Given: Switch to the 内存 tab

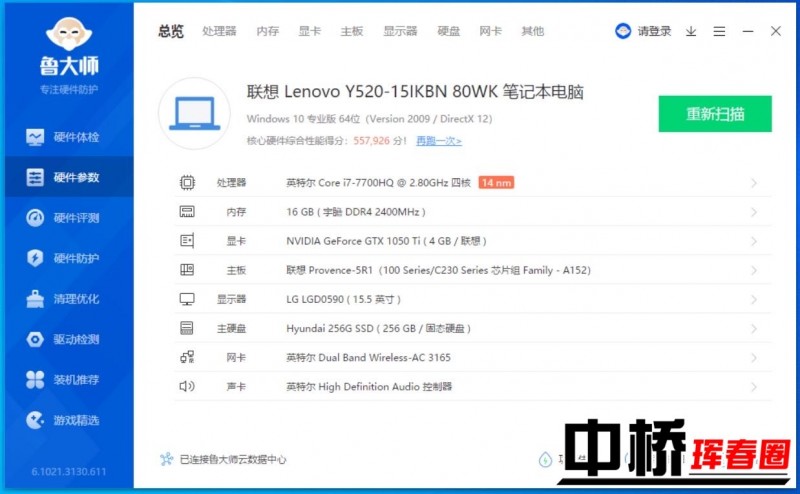Looking at the screenshot, I should tap(268, 31).
